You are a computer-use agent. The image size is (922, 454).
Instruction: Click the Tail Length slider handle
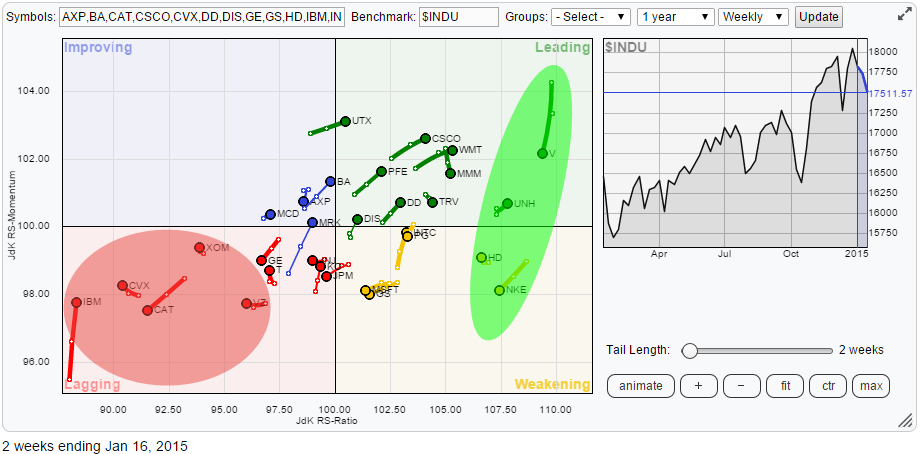tap(689, 350)
